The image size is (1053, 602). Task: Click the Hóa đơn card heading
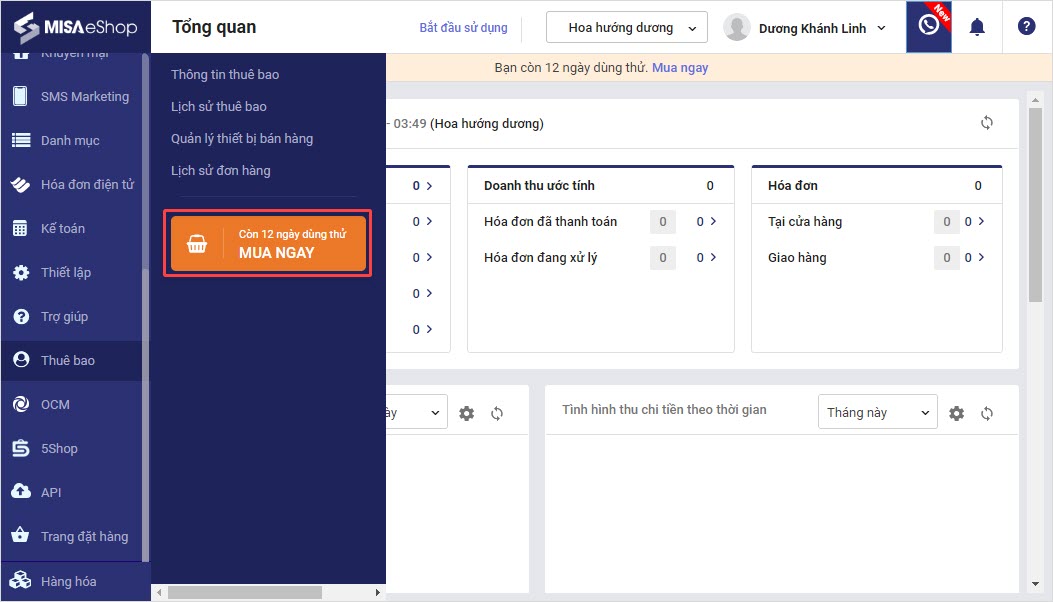(x=793, y=185)
